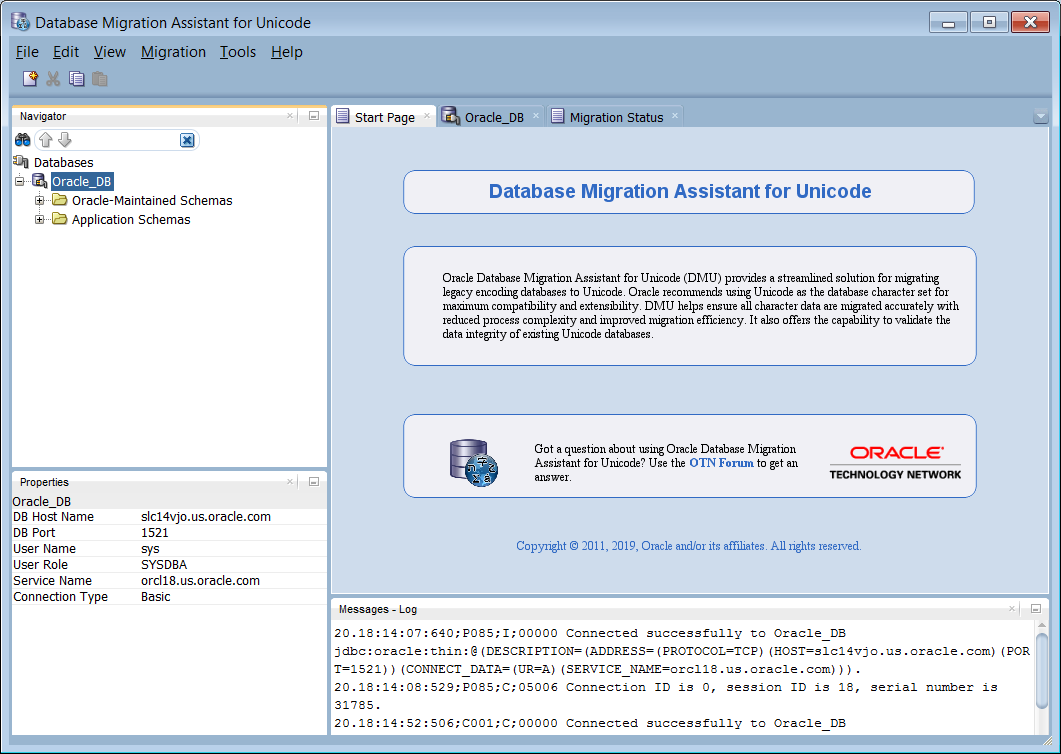The width and height of the screenshot is (1061, 754).
Task: Click the application icon in the title bar
Action: (x=20, y=22)
